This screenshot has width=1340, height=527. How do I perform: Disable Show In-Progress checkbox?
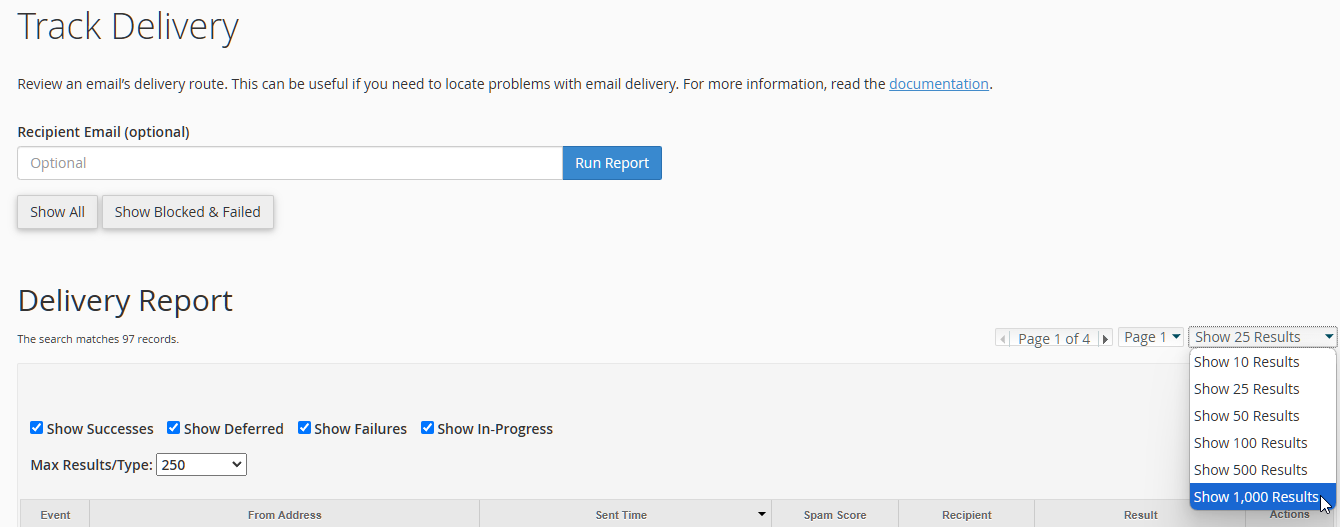428,428
